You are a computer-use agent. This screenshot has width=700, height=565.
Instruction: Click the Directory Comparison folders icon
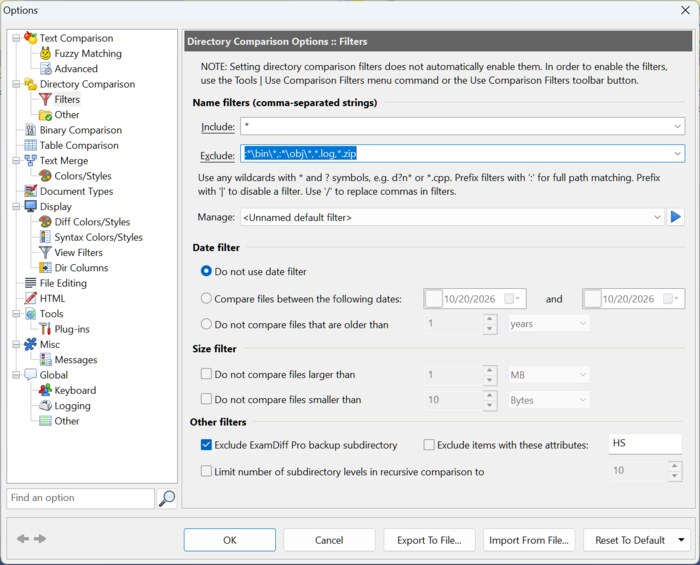coord(30,84)
